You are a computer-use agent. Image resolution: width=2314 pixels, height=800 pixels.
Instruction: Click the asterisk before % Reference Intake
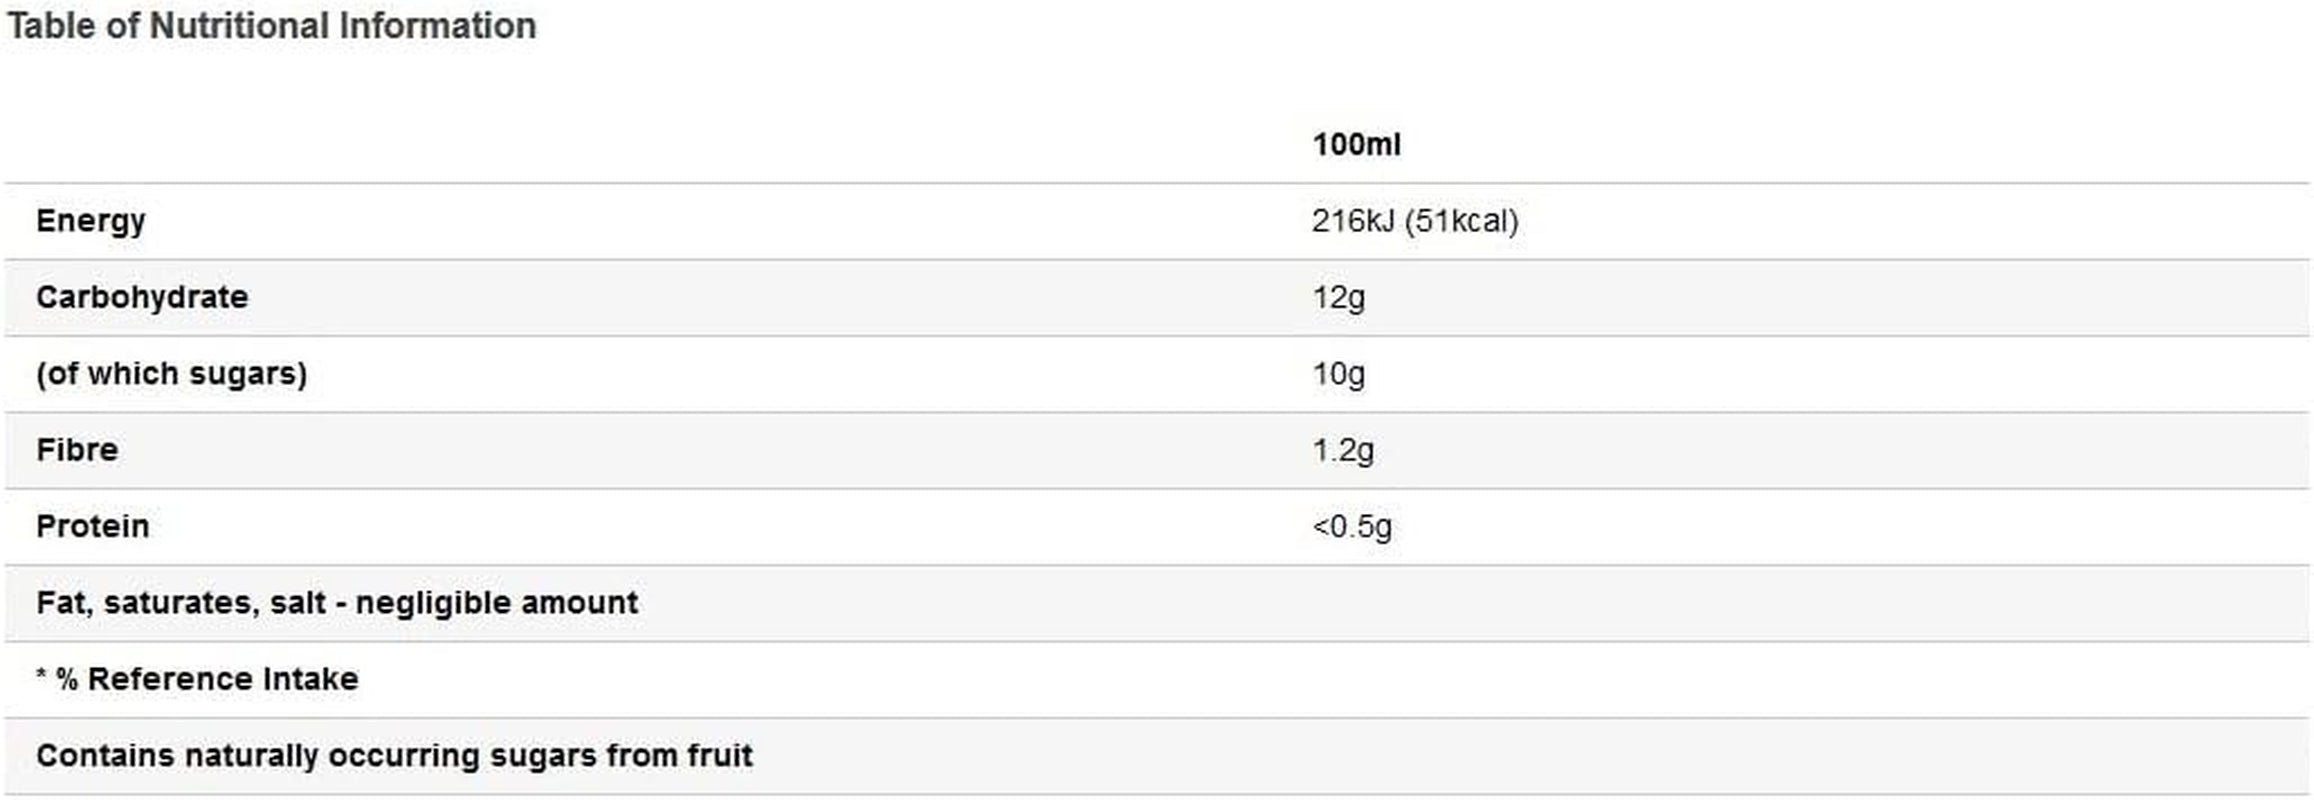point(42,674)
